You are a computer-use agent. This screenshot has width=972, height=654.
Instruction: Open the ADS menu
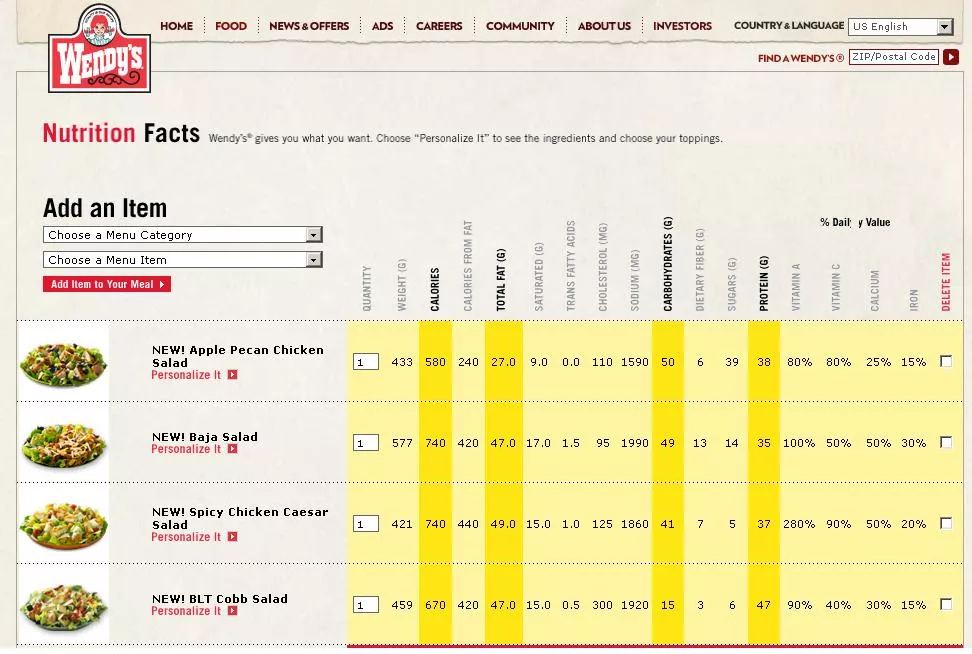[x=382, y=26]
